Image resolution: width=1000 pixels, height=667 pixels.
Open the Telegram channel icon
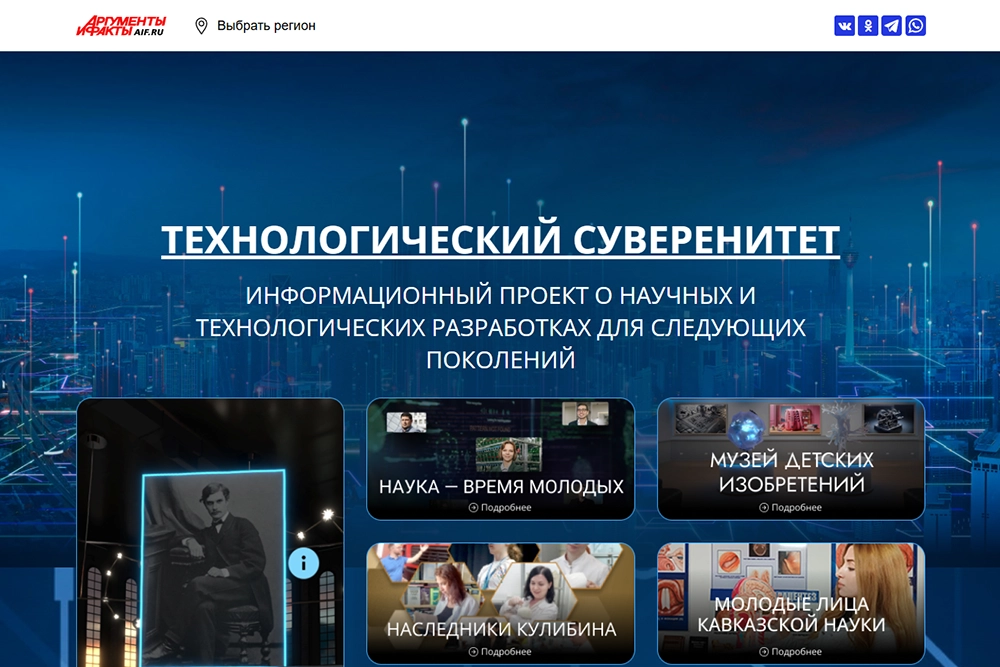click(x=891, y=26)
